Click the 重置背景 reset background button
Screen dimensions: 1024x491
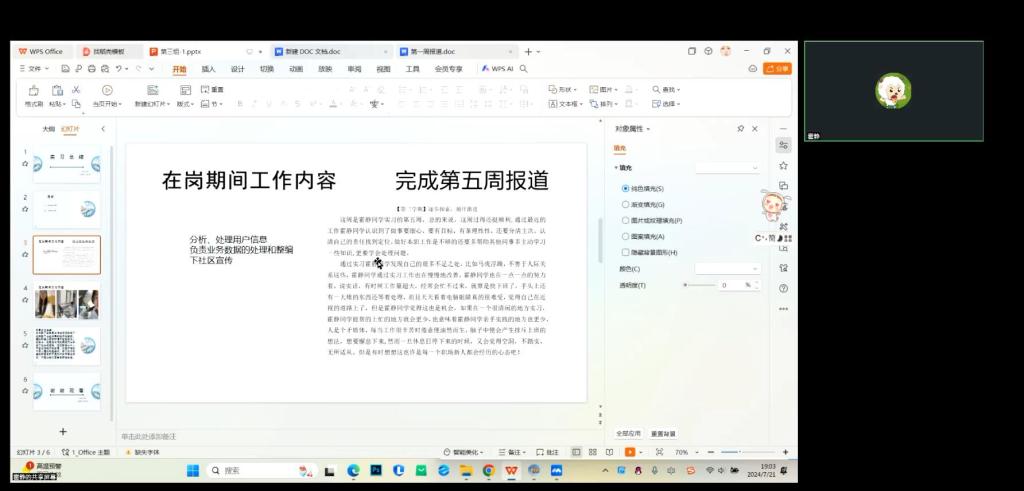click(663, 434)
